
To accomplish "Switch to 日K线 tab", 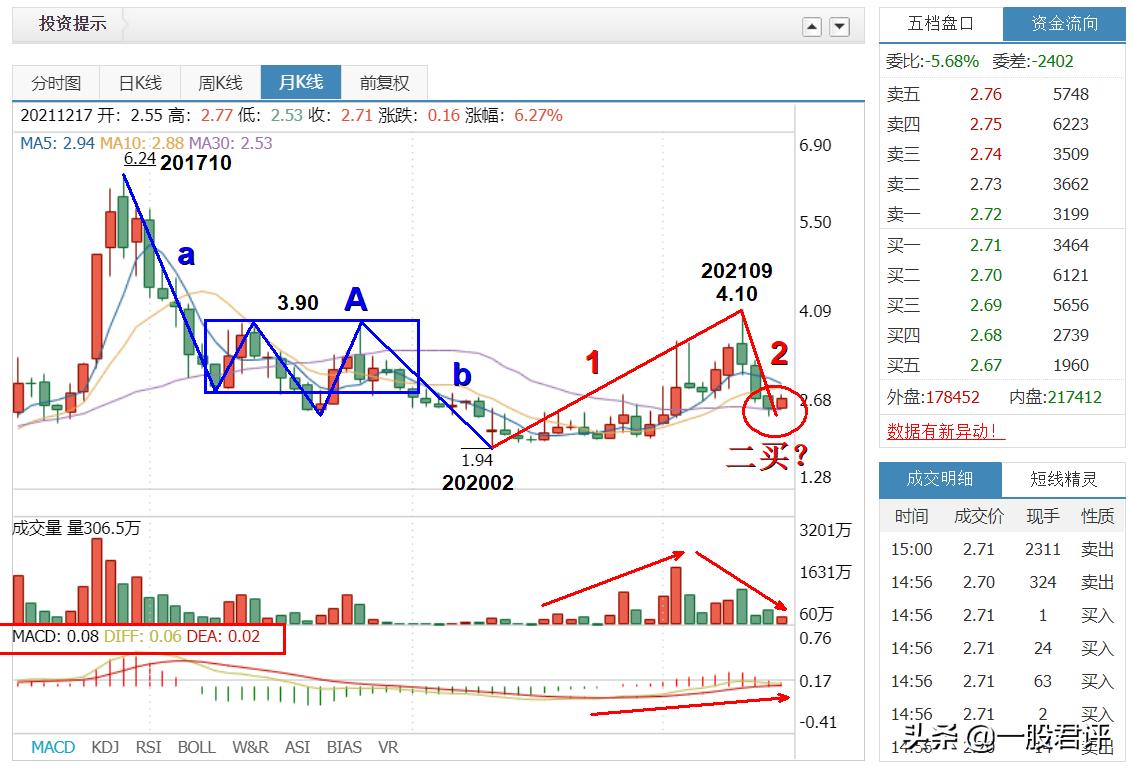I will click(139, 83).
